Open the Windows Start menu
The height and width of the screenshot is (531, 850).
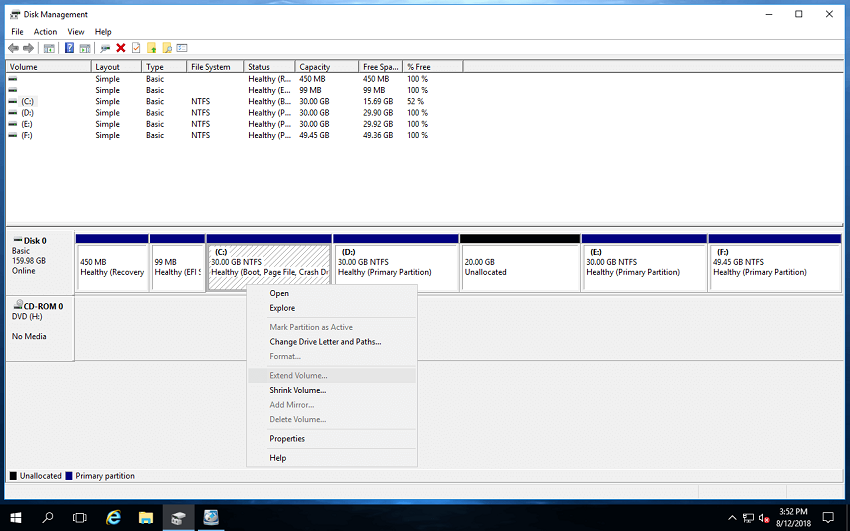(x=16, y=517)
